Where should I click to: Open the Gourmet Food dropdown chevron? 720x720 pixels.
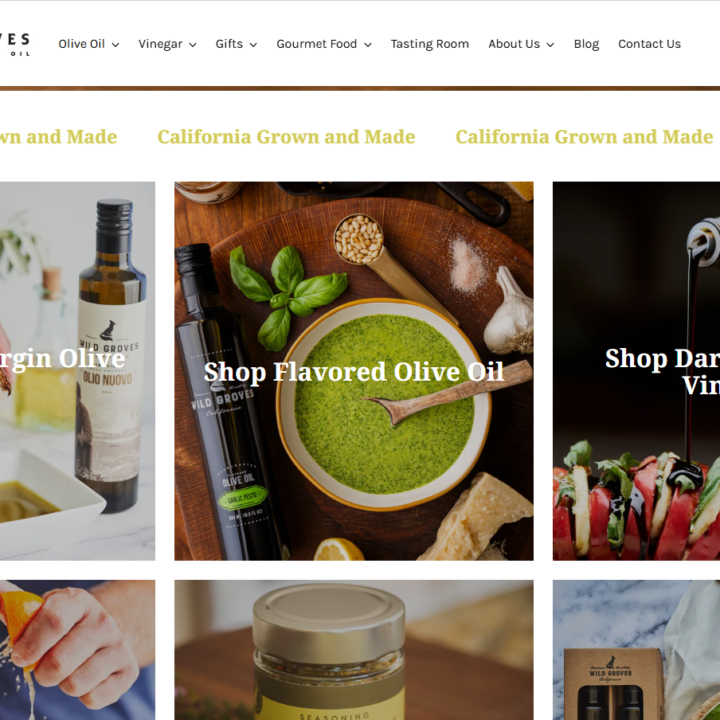tap(368, 45)
